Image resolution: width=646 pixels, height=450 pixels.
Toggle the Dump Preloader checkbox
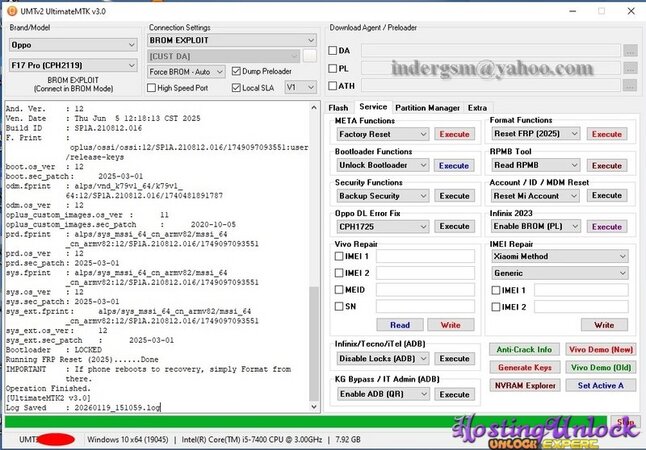pyautogui.click(x=236, y=71)
